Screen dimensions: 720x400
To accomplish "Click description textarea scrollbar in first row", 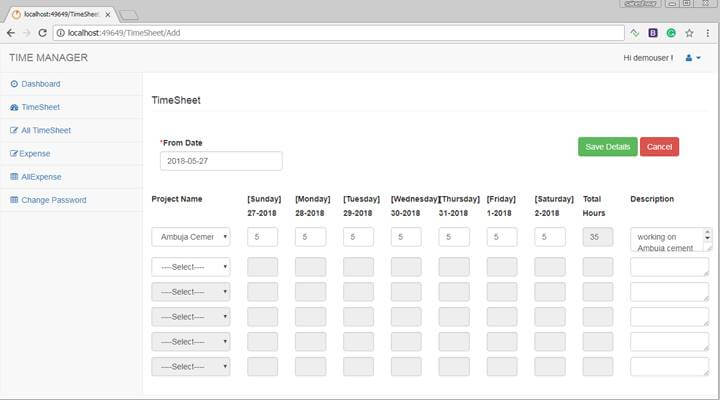I will [707, 237].
